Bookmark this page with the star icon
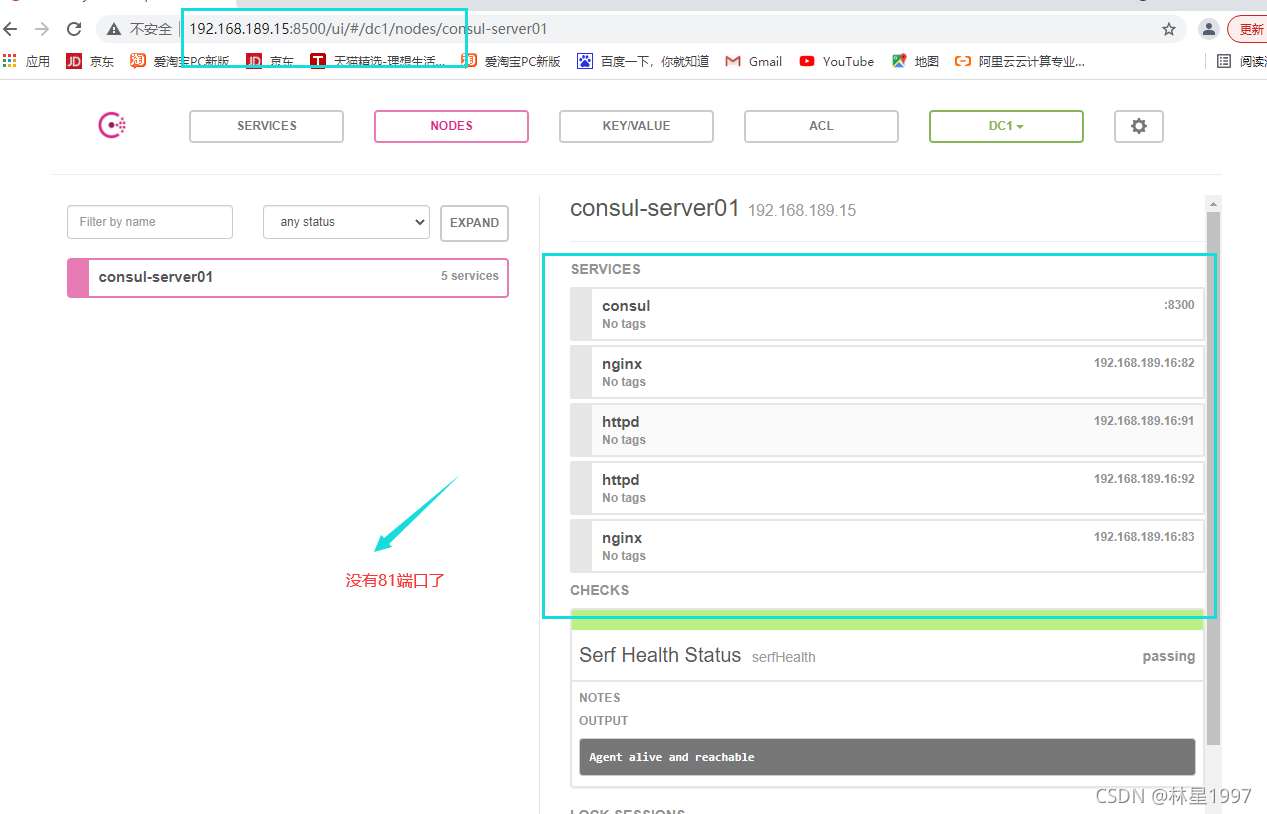 (1169, 29)
